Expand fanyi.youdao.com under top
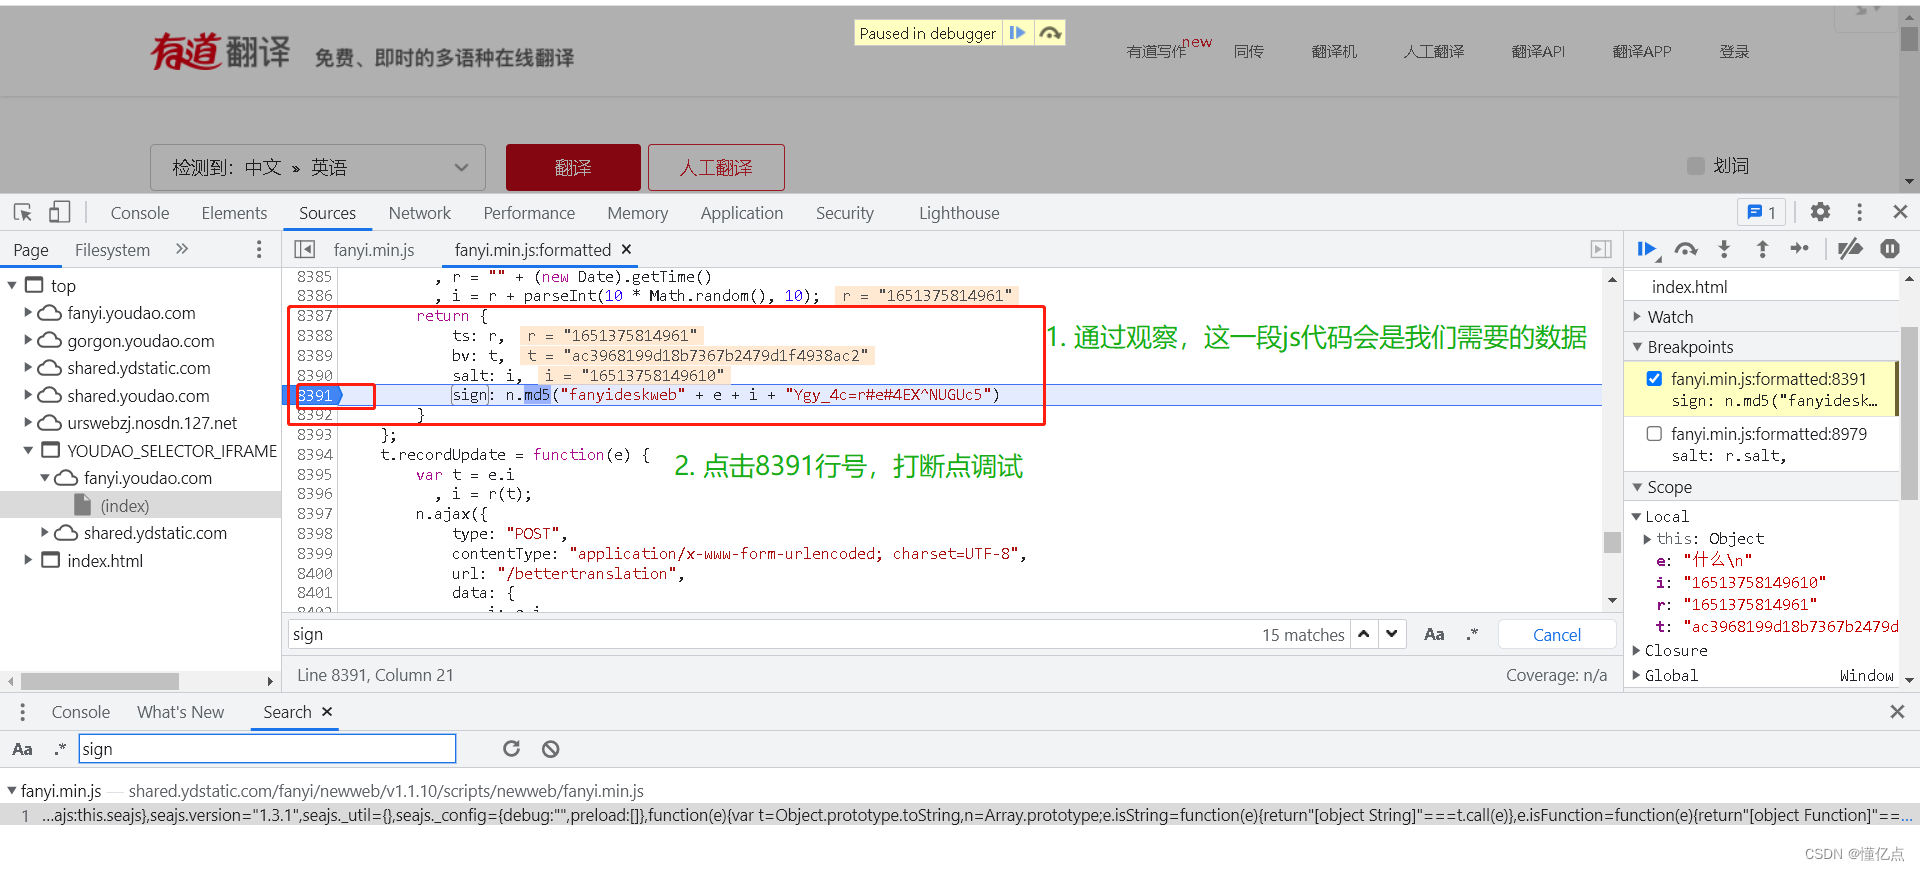This screenshot has width=1920, height=871. pos(28,312)
